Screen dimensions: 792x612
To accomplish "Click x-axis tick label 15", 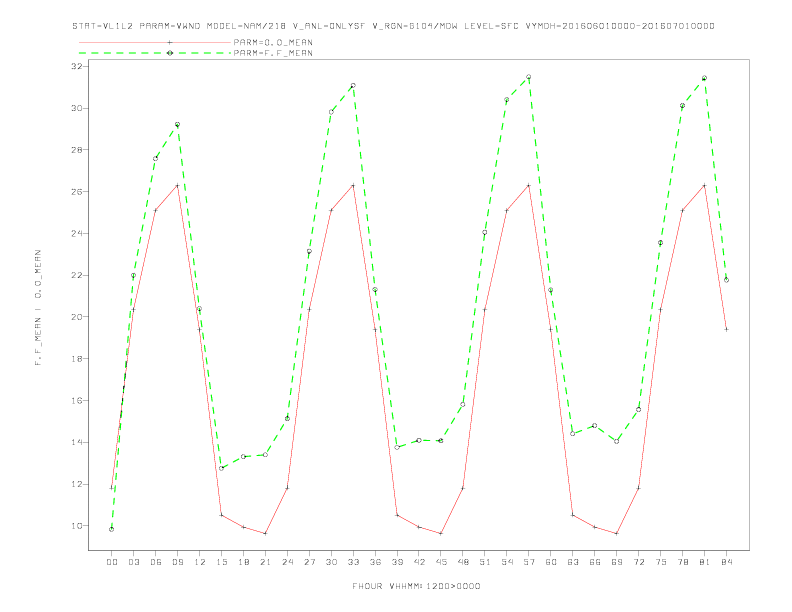I will click(221, 562).
